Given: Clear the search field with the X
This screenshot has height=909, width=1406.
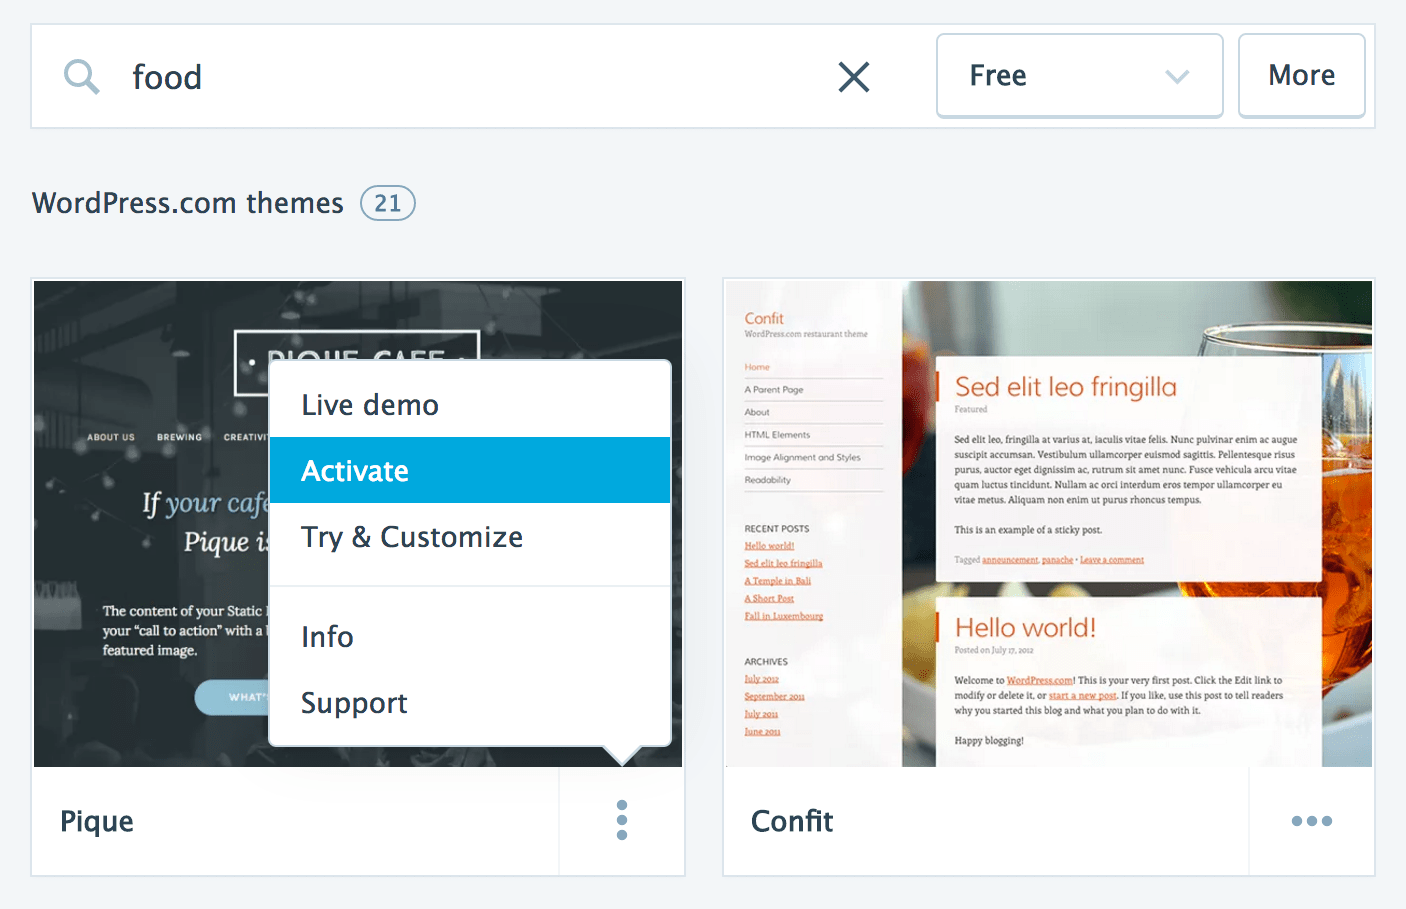Looking at the screenshot, I should 853,76.
